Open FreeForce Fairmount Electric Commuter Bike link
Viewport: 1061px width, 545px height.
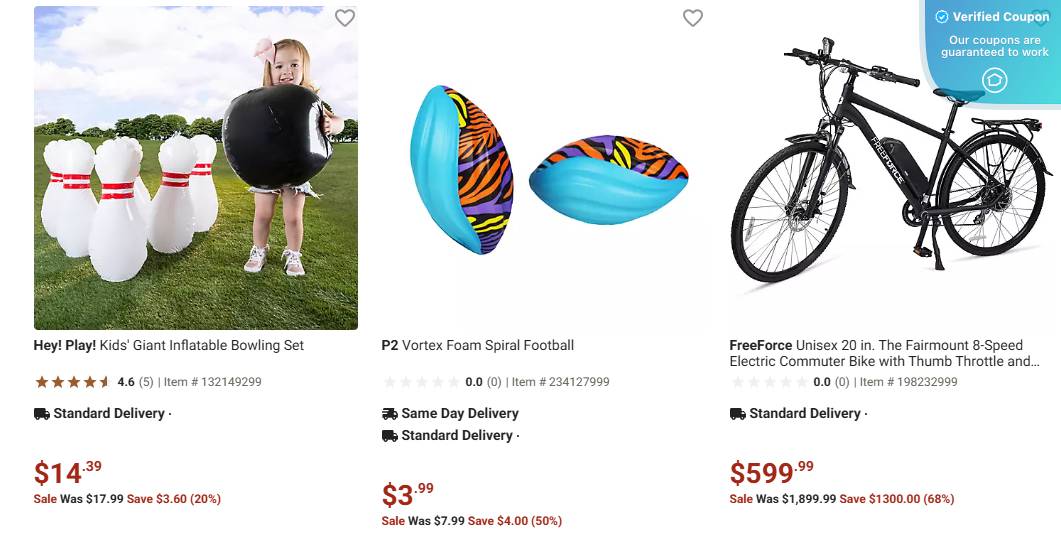pos(884,354)
